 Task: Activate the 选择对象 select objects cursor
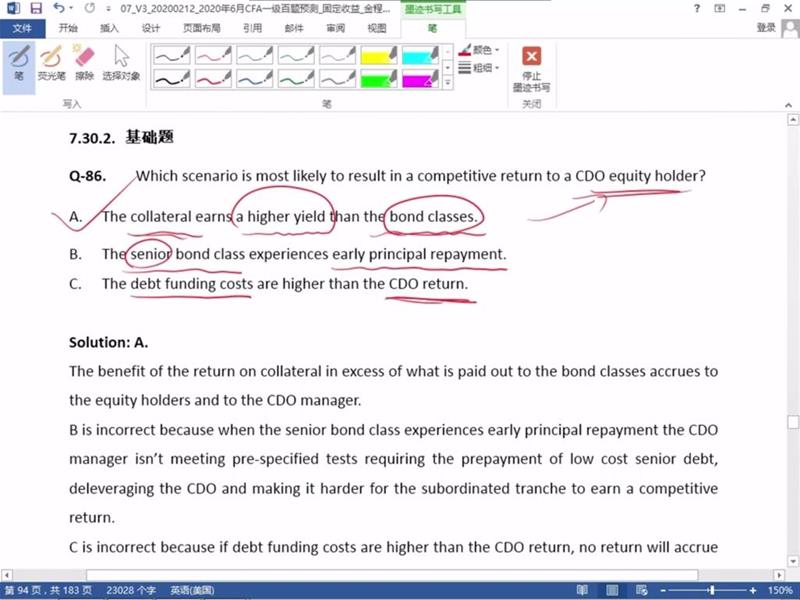(x=121, y=64)
